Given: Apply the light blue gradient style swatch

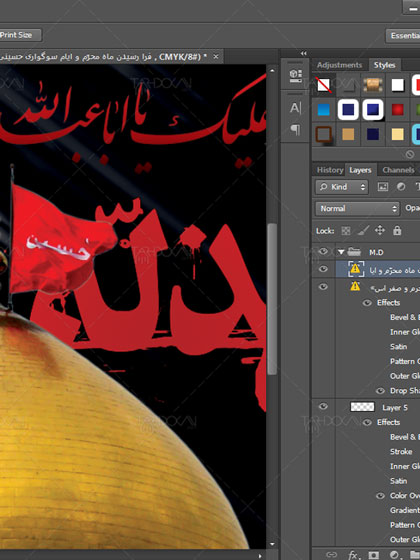Looking at the screenshot, I should 324,110.
